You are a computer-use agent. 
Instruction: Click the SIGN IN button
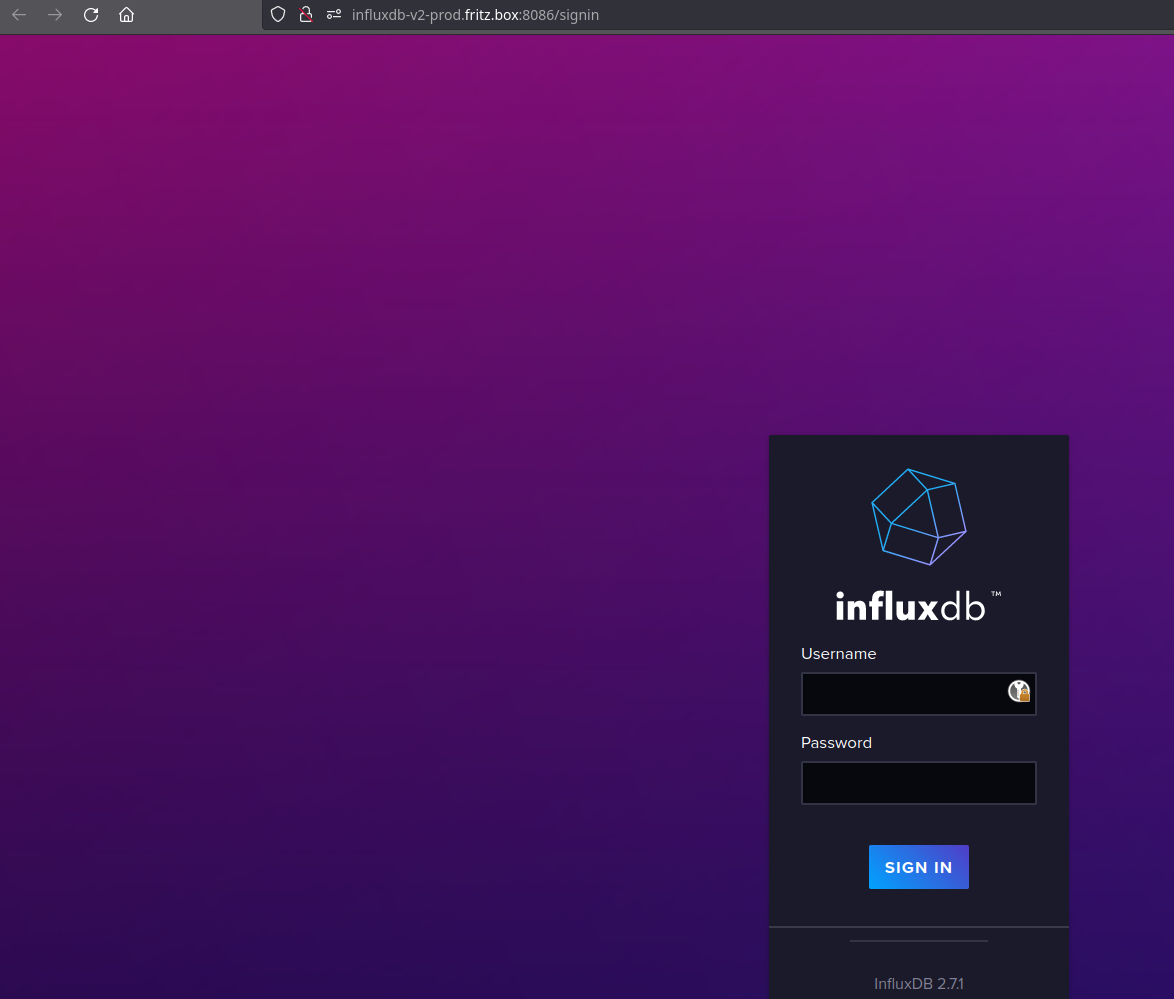(x=919, y=867)
